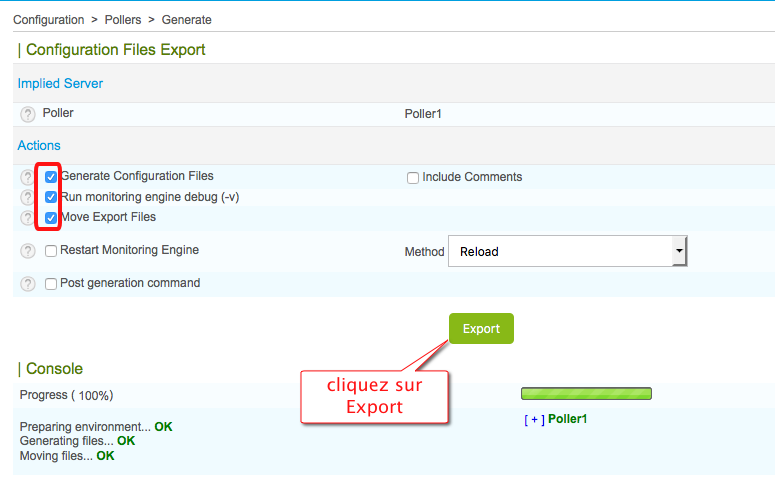Uncheck Move Export Files checkbox
The height and width of the screenshot is (490, 775).
click(x=51, y=217)
